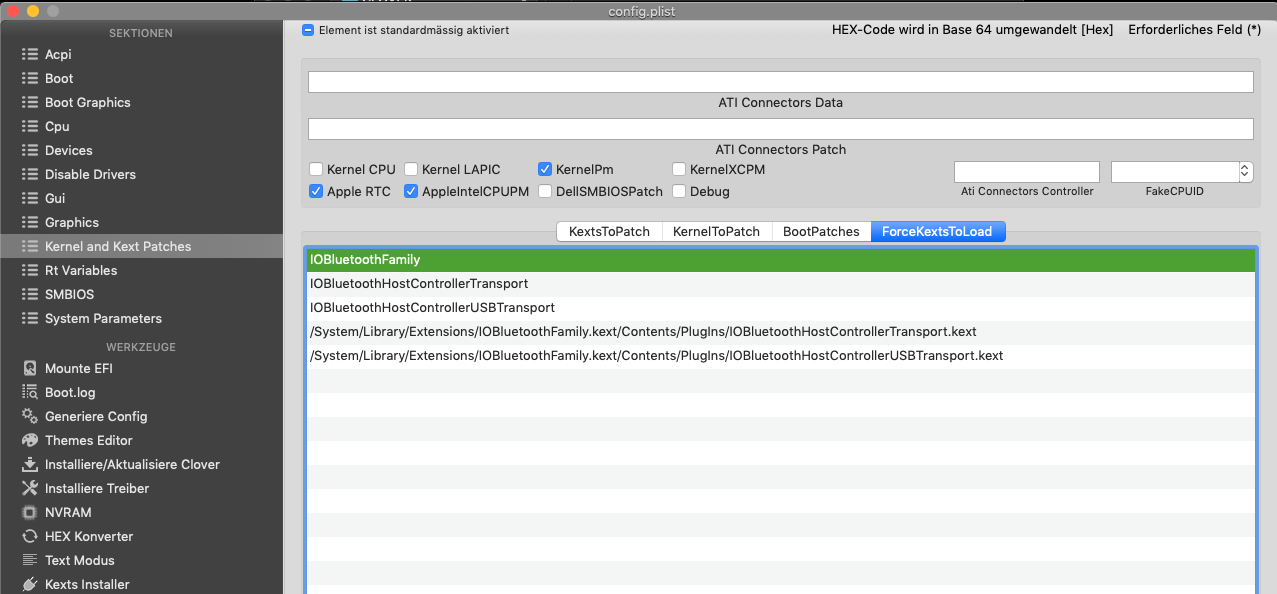Click the ATI Connectors Data field
Screen dimensions: 1277x594
coord(780,82)
